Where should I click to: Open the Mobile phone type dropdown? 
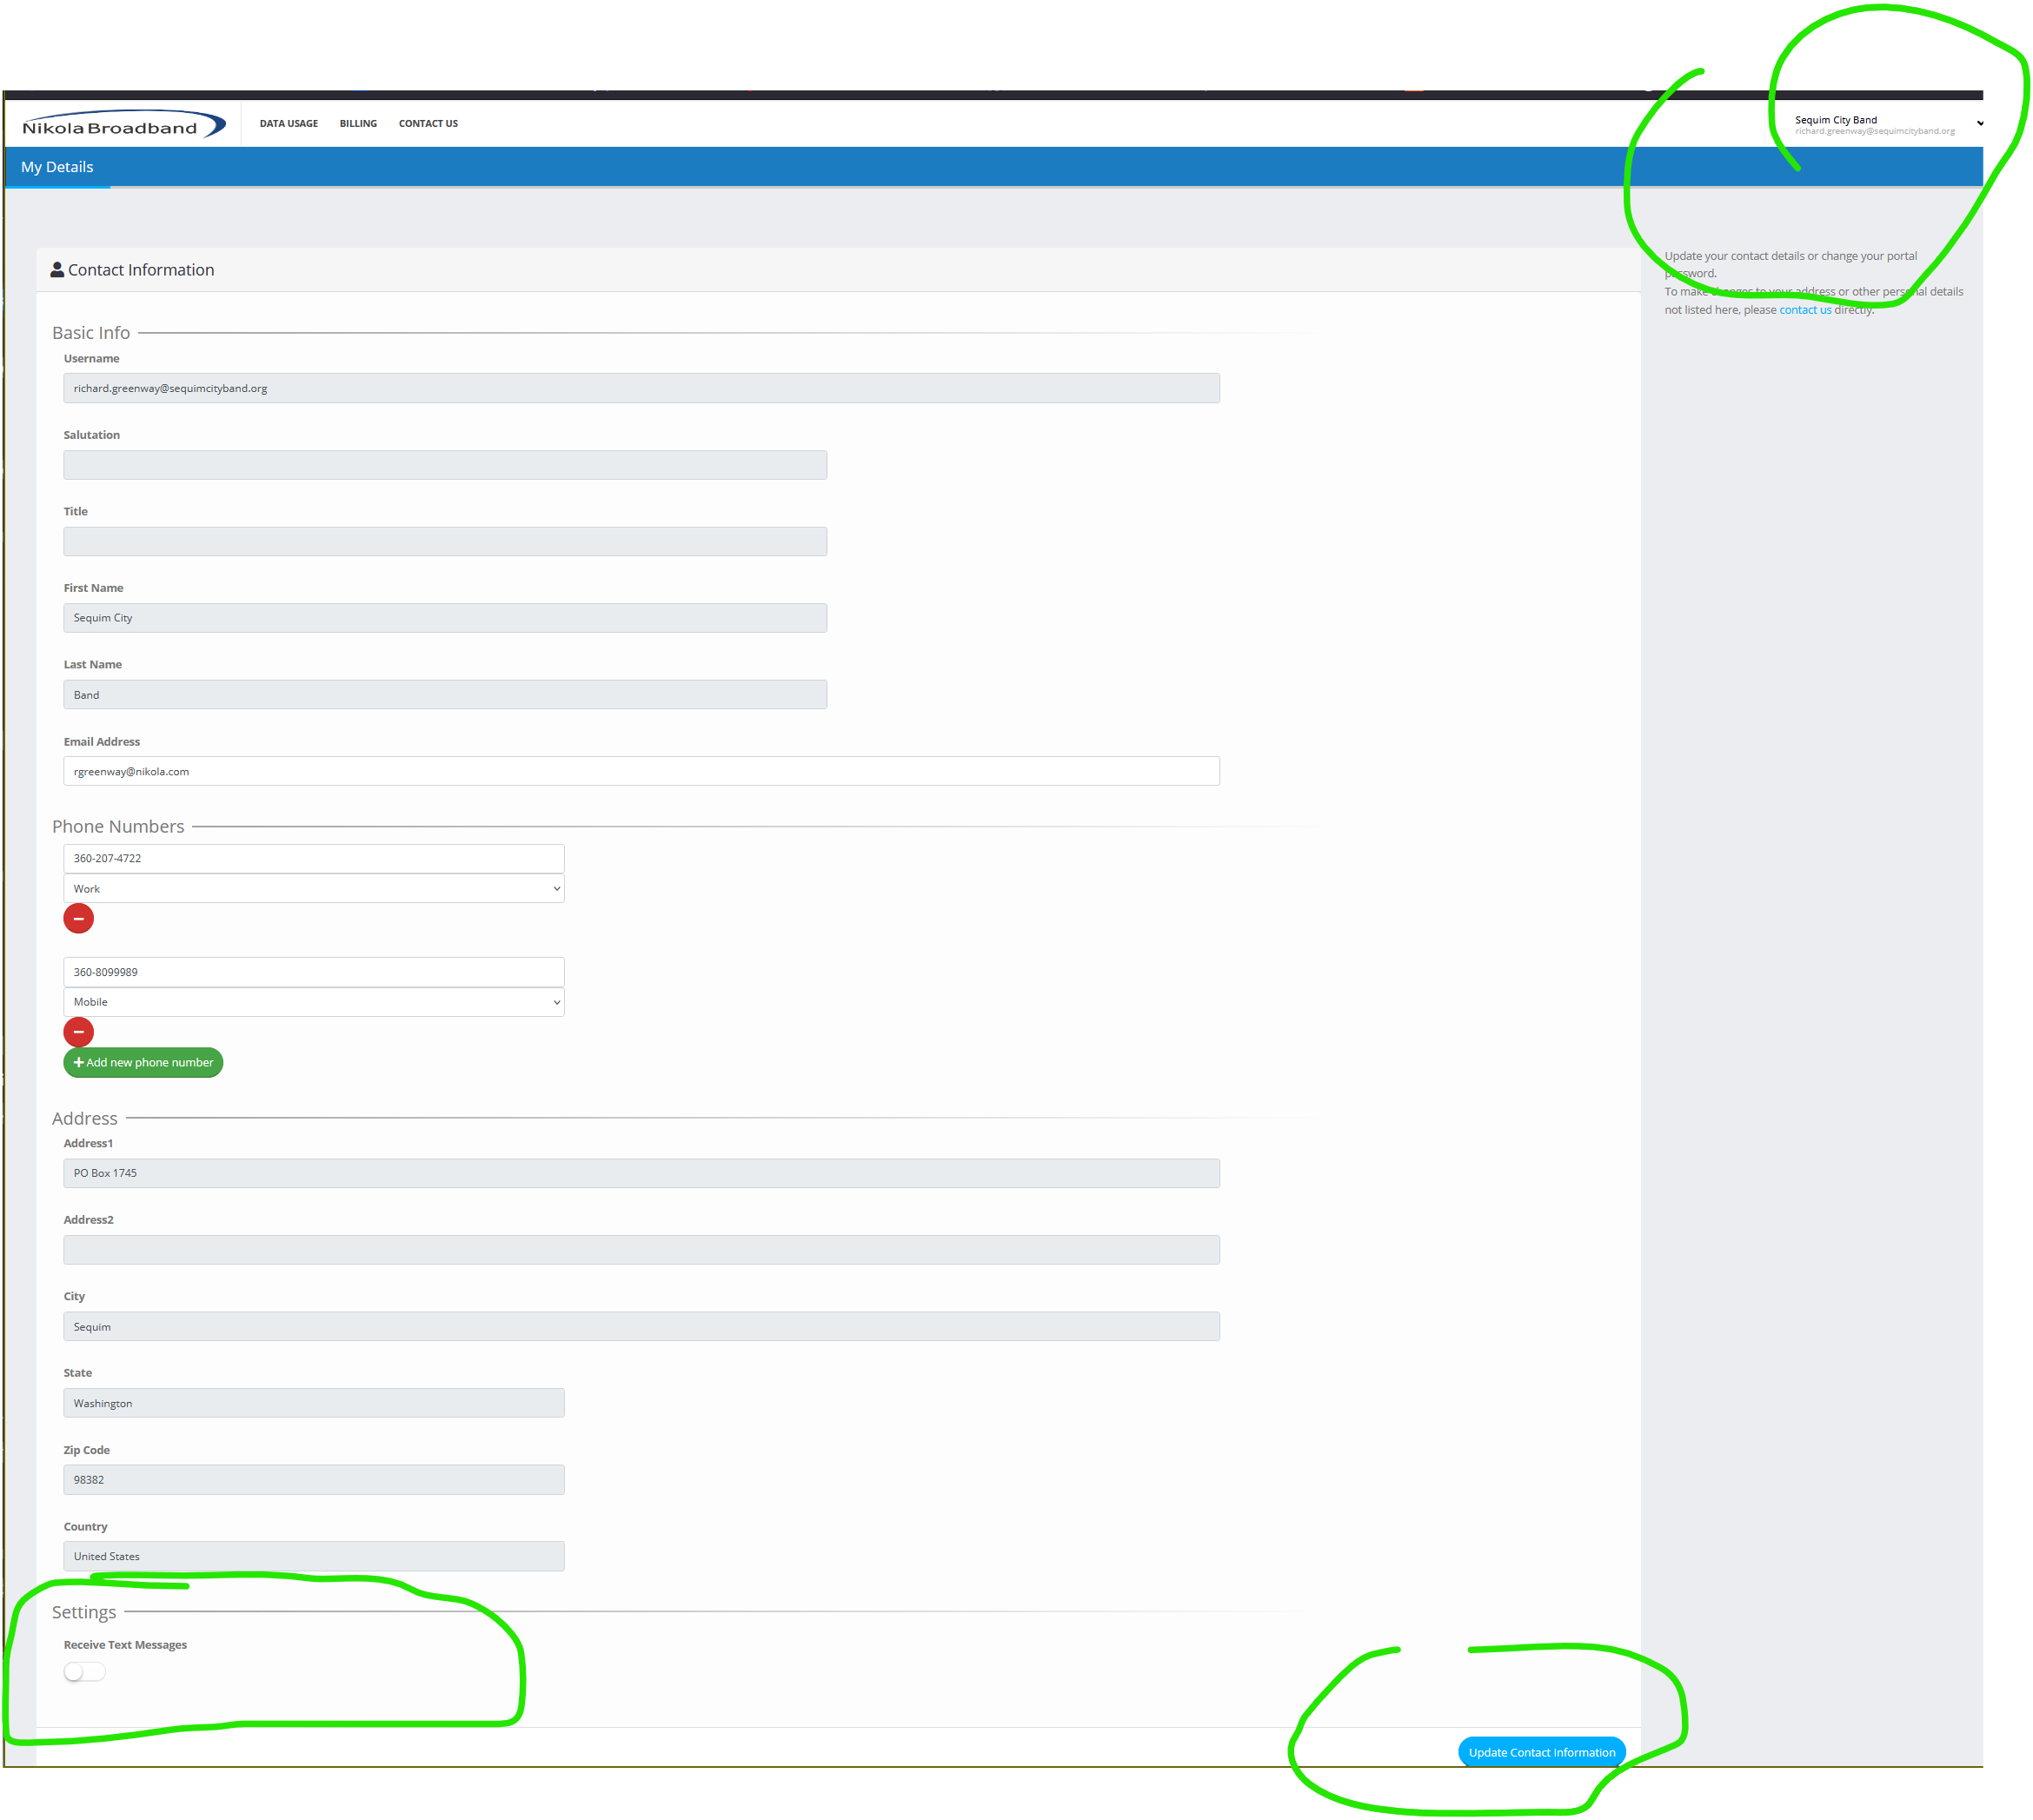click(313, 1001)
